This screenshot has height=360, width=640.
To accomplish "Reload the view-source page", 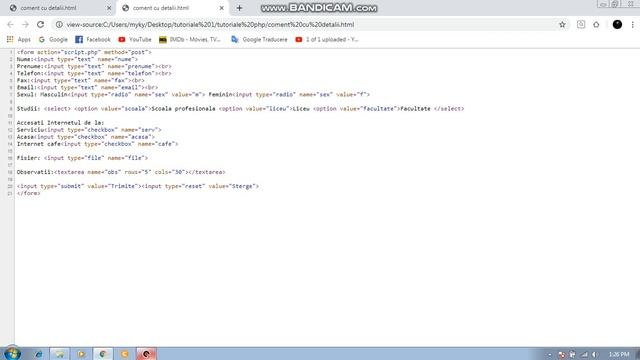I will [40, 24].
